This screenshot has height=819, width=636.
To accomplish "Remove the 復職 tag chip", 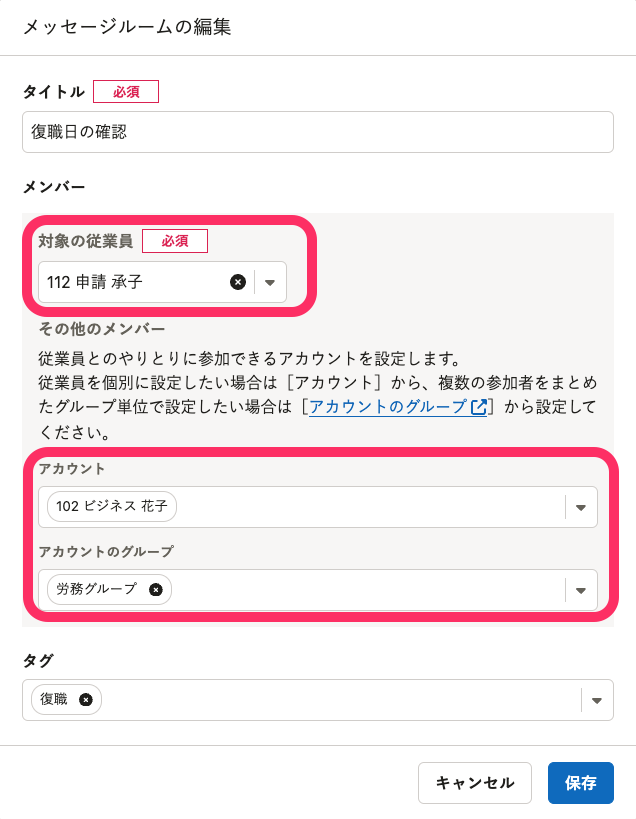I will click(86, 700).
